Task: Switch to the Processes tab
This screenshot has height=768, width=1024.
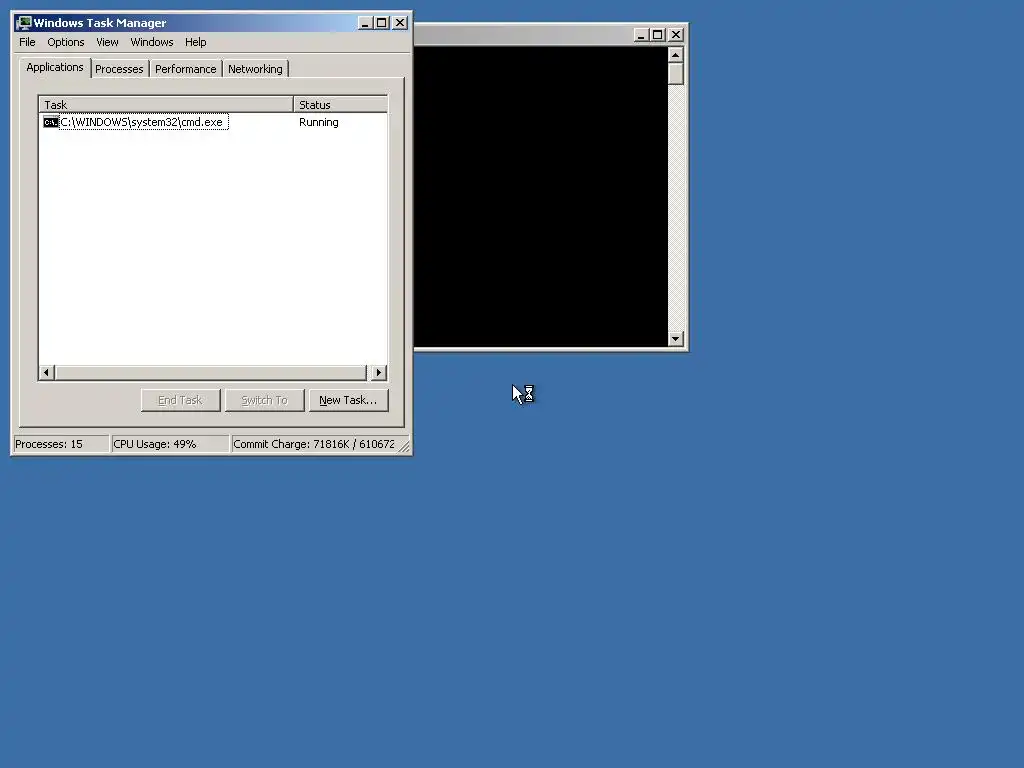Action: tap(119, 69)
